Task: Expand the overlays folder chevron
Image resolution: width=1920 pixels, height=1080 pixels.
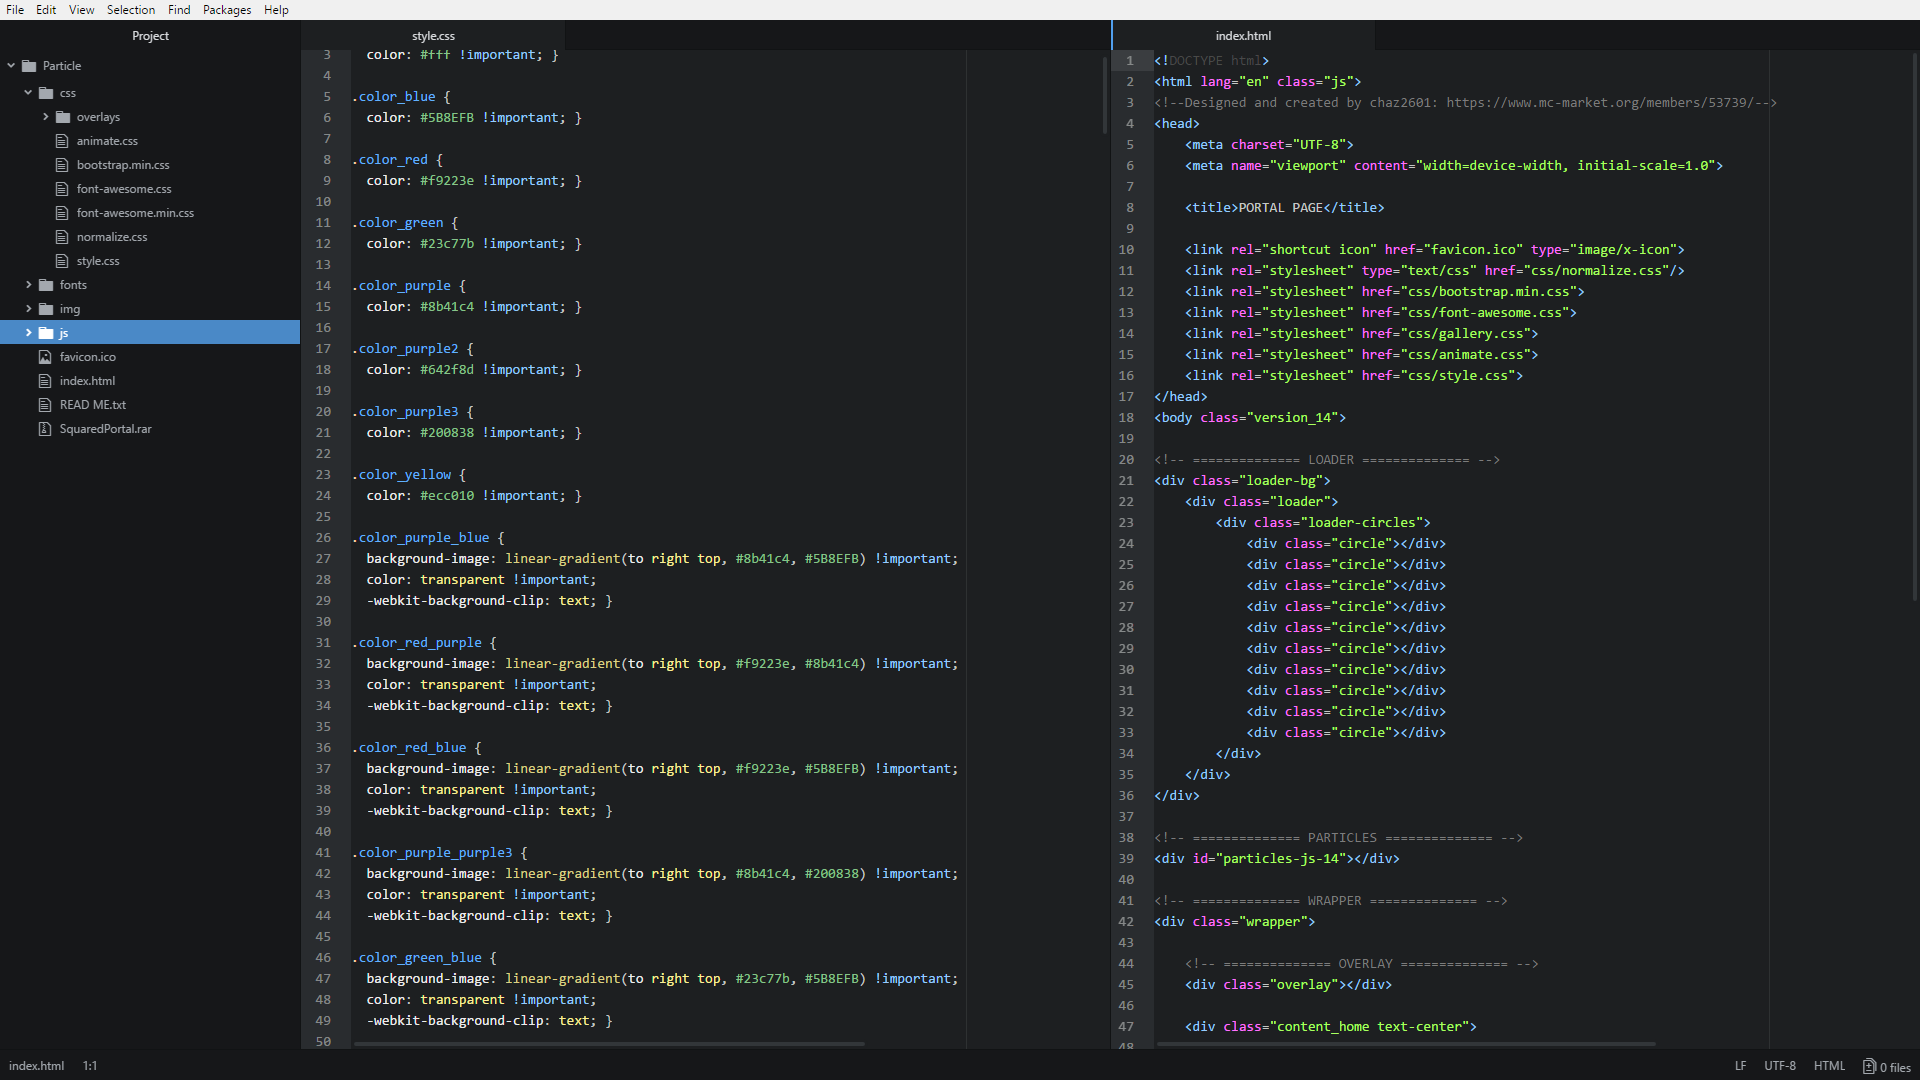Action: pos(46,117)
